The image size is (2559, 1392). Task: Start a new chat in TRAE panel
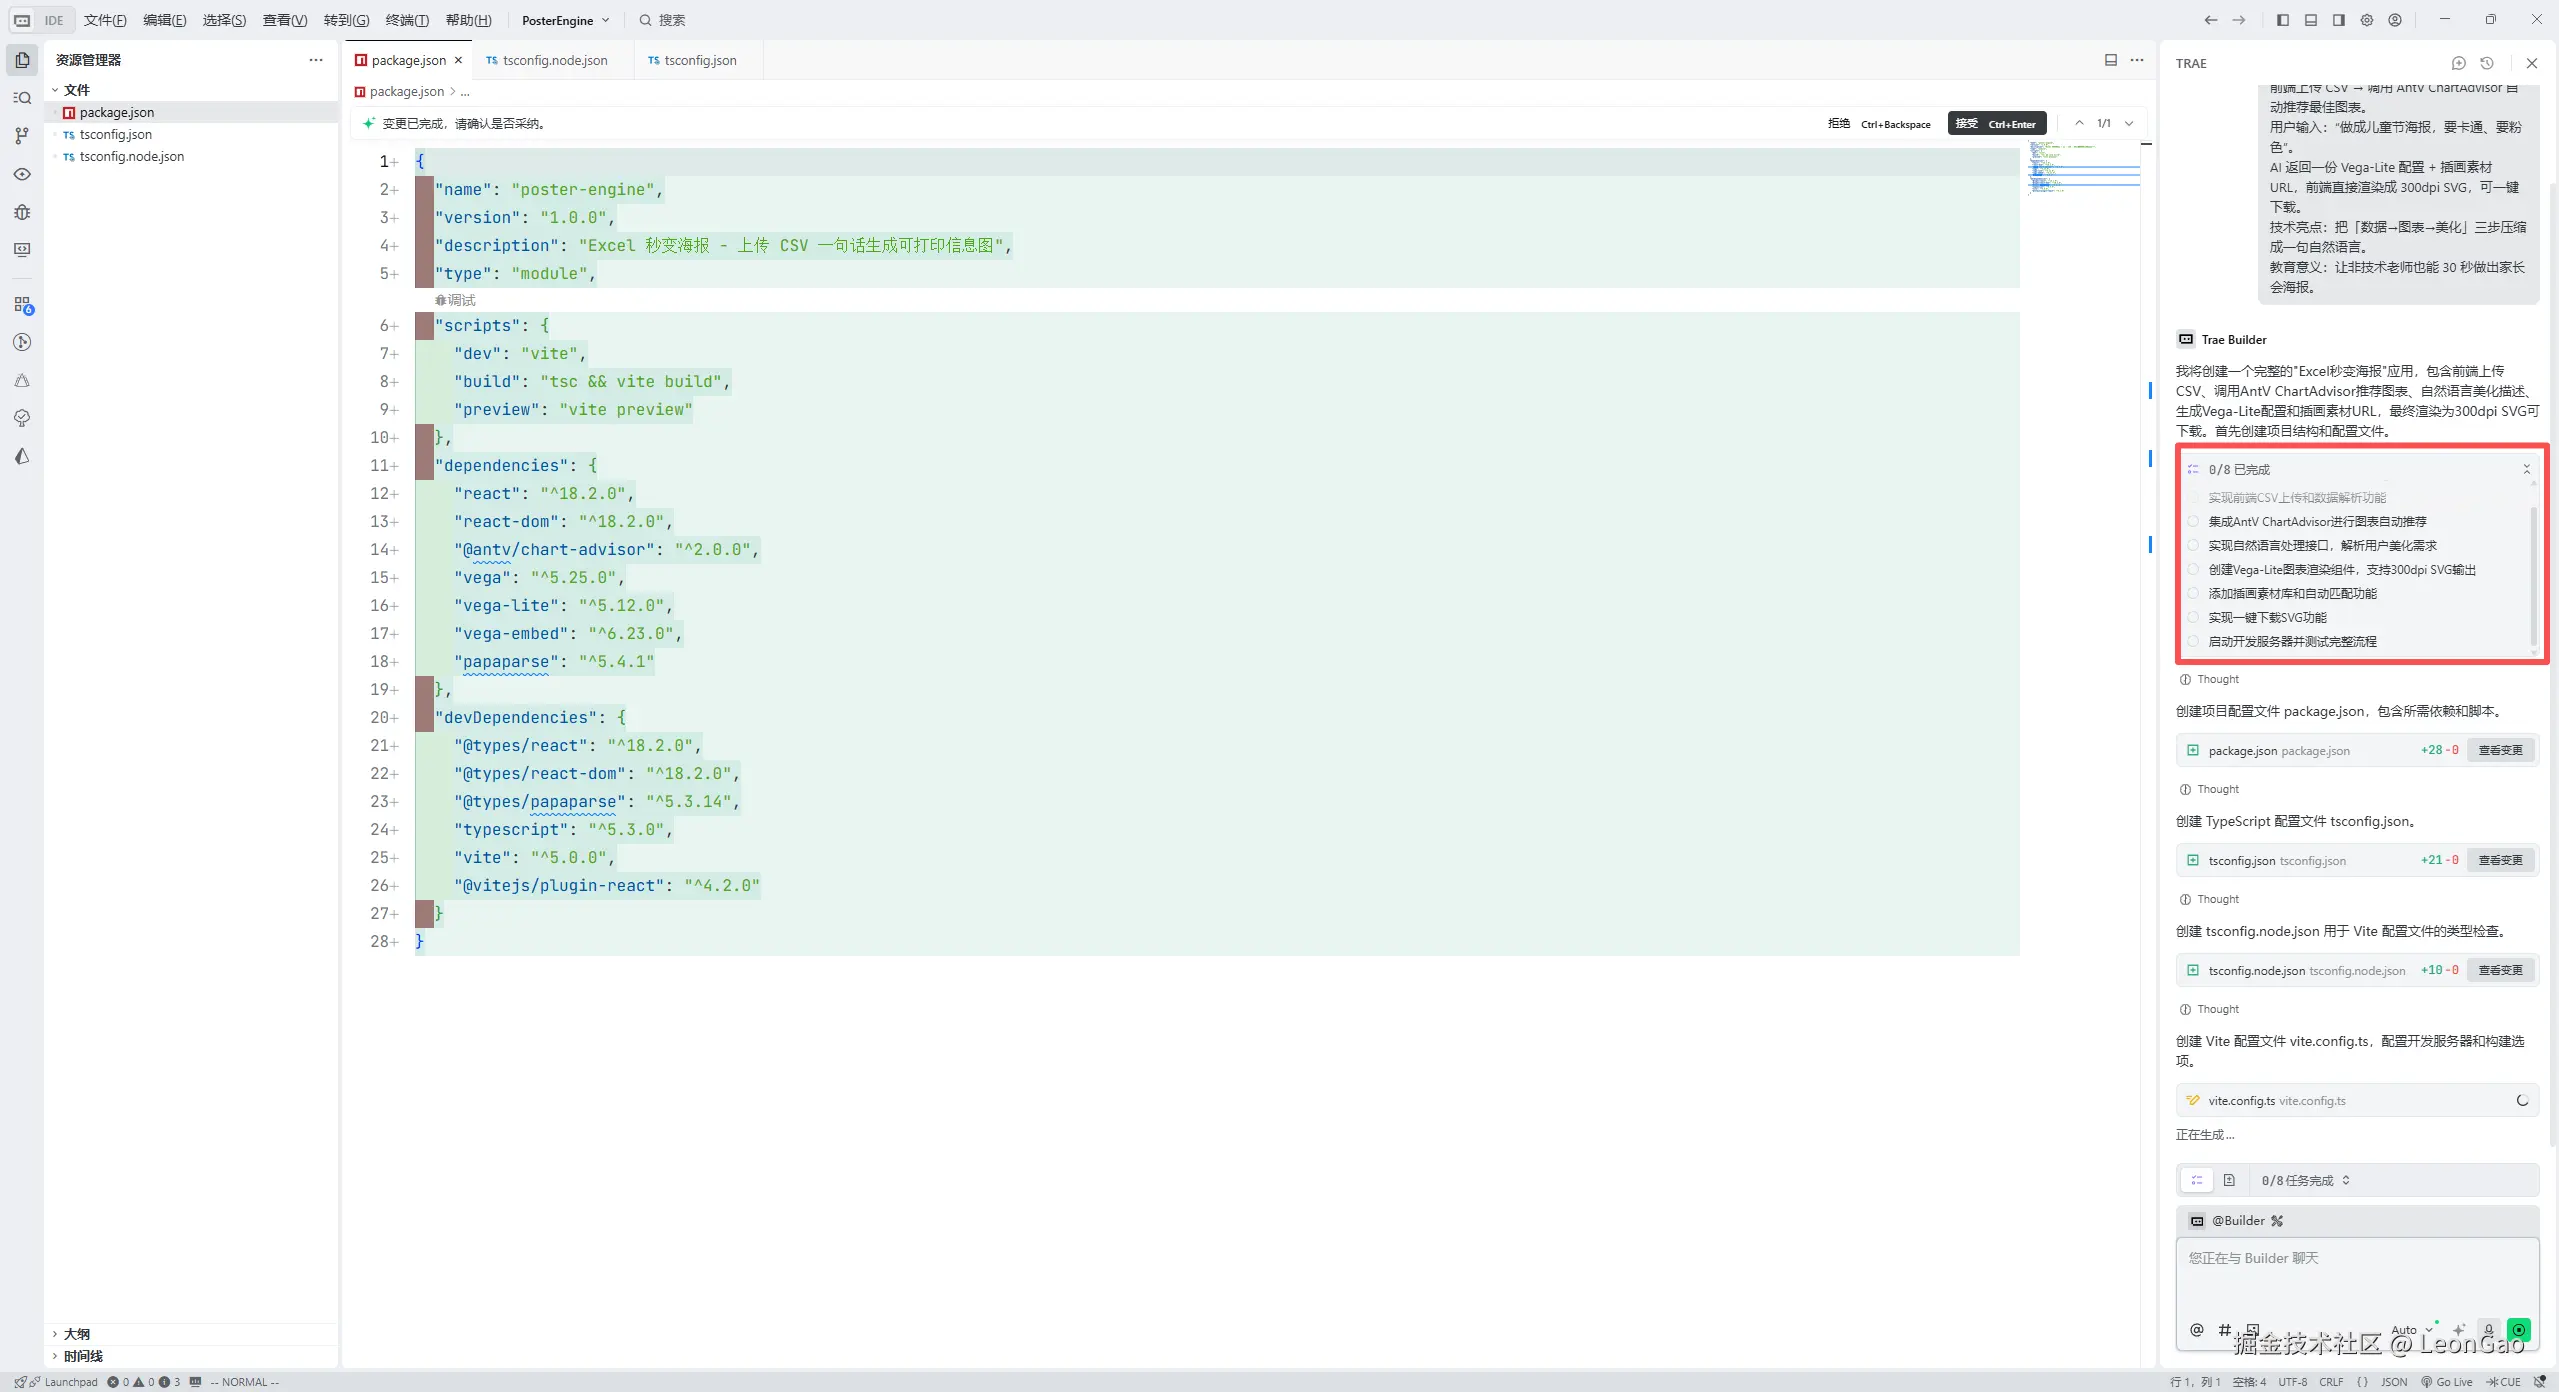pyautogui.click(x=2458, y=63)
